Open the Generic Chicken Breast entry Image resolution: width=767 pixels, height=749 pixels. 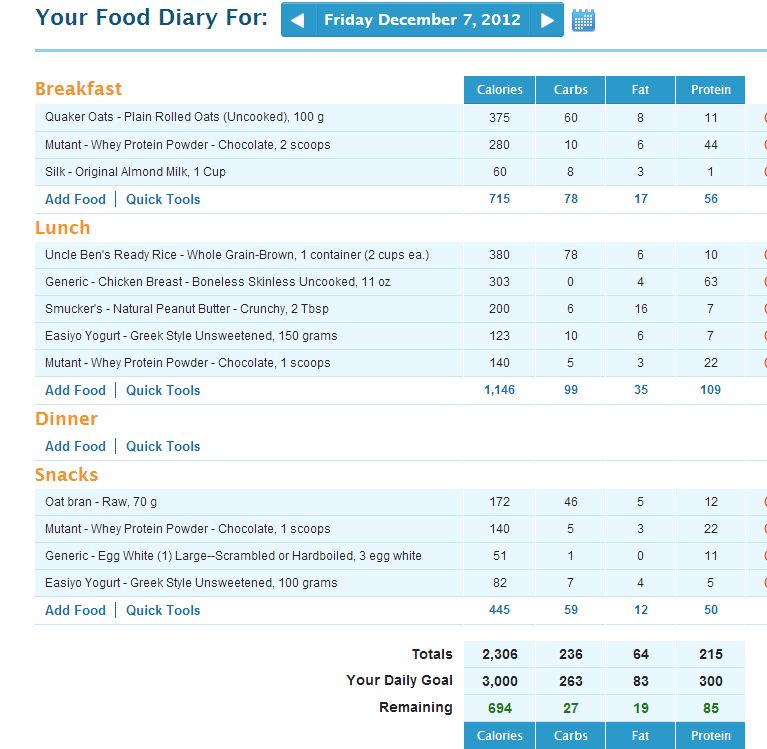coord(217,282)
